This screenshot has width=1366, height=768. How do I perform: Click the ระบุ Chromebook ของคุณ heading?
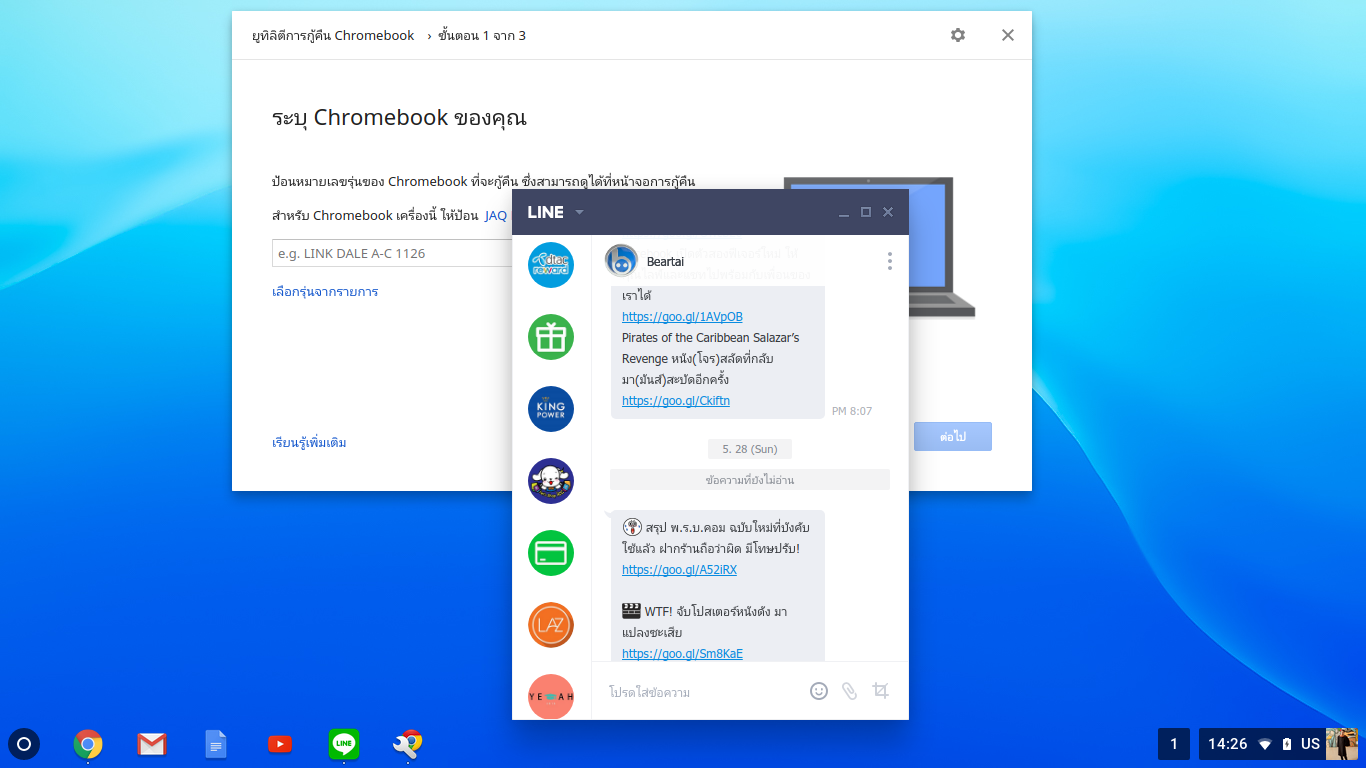tap(399, 118)
